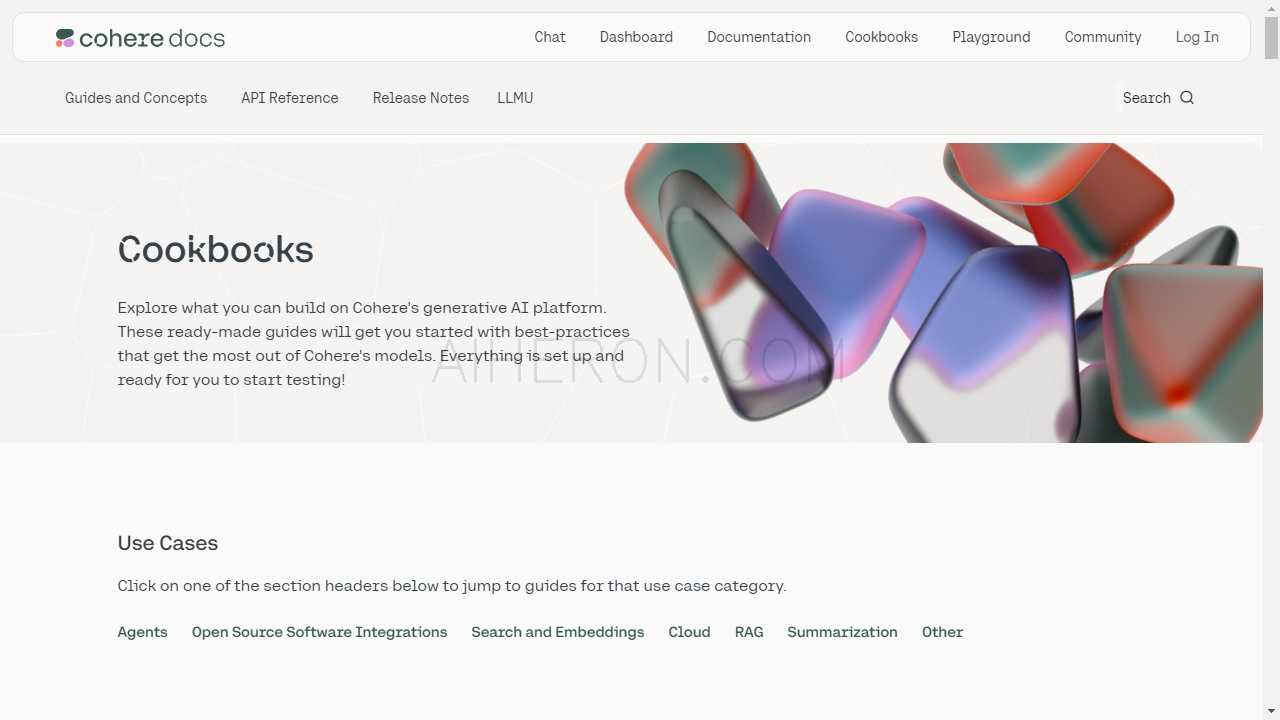Click the scrollbar up arrow
The width and height of the screenshot is (1280, 720).
(x=1272, y=8)
